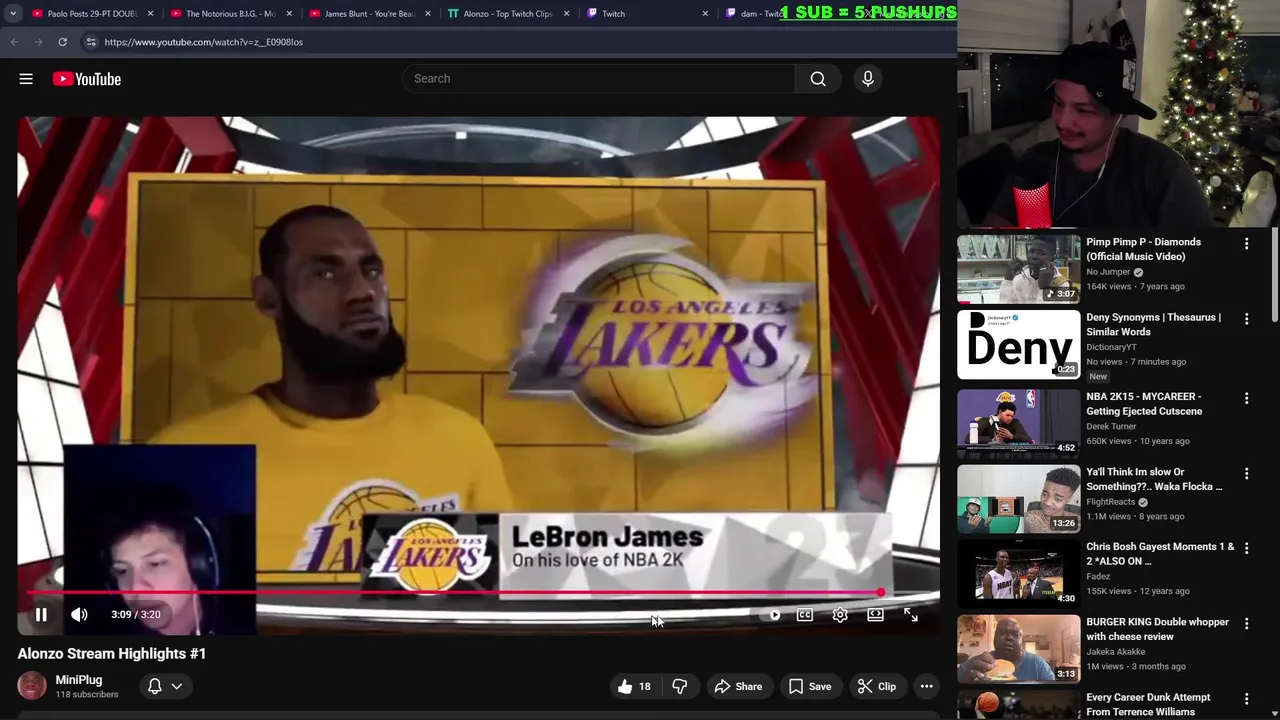Focus the YouTube search field

(x=598, y=79)
